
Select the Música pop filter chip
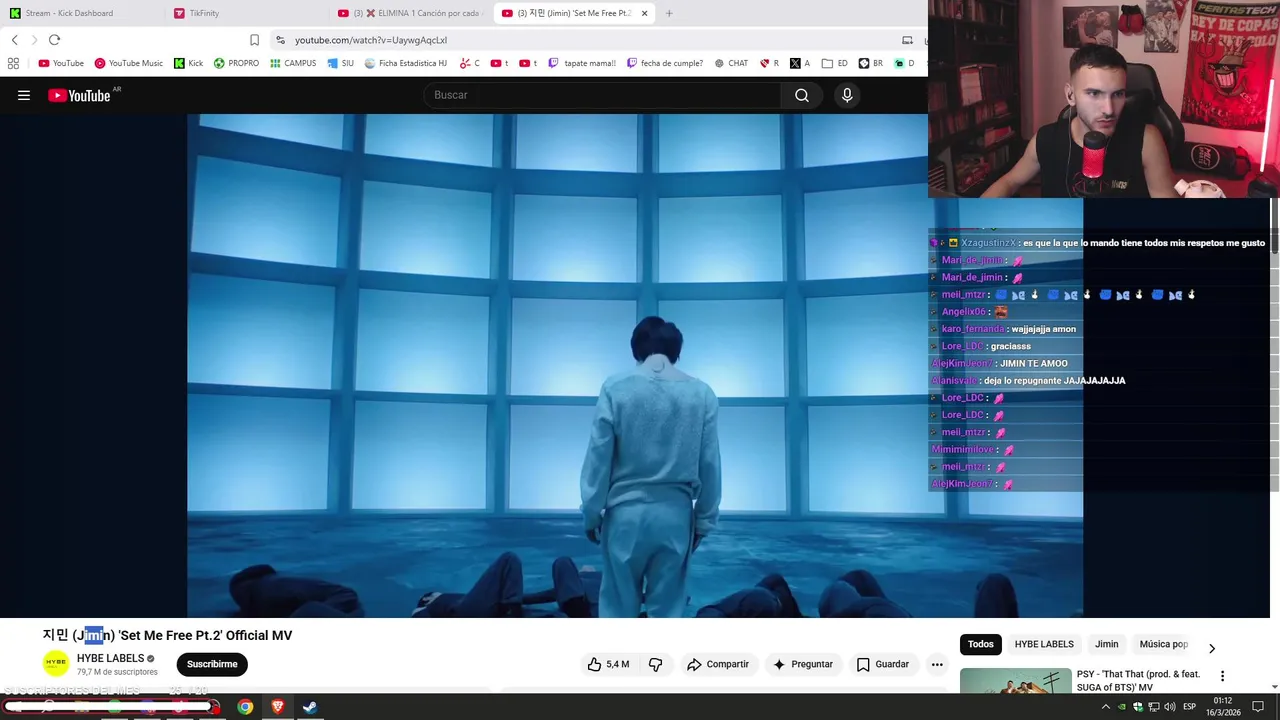pos(1164,644)
